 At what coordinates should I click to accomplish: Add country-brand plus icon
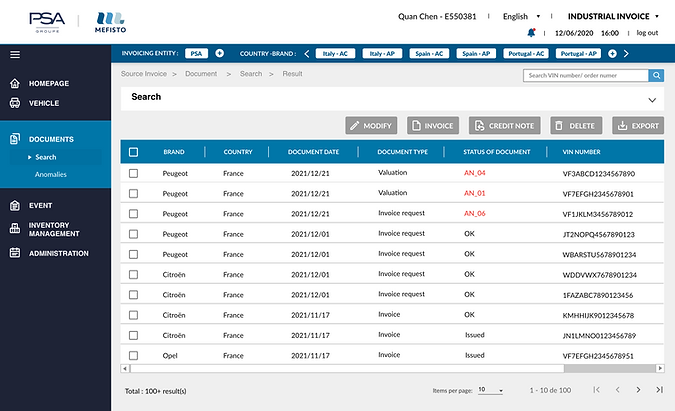pos(612,53)
